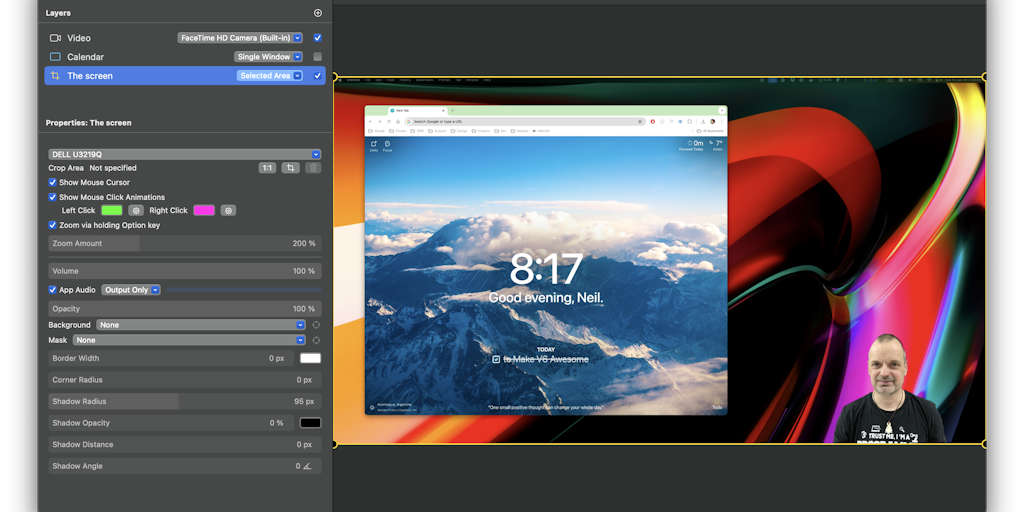Screen dimensions: 1024x512
Task: Select the Calendar layer row
Action: tap(140, 57)
